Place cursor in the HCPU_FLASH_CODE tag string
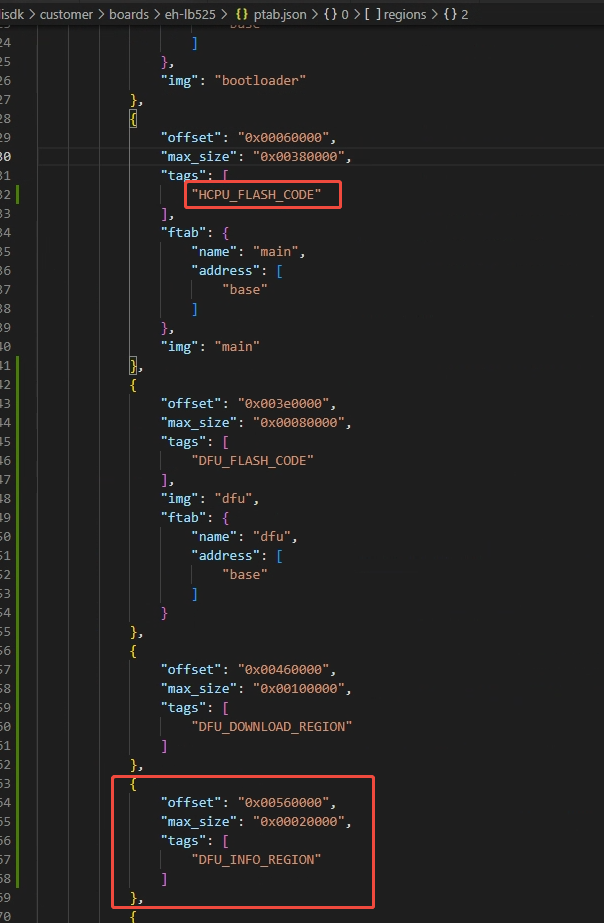Viewport: 604px width, 923px height. click(262, 195)
